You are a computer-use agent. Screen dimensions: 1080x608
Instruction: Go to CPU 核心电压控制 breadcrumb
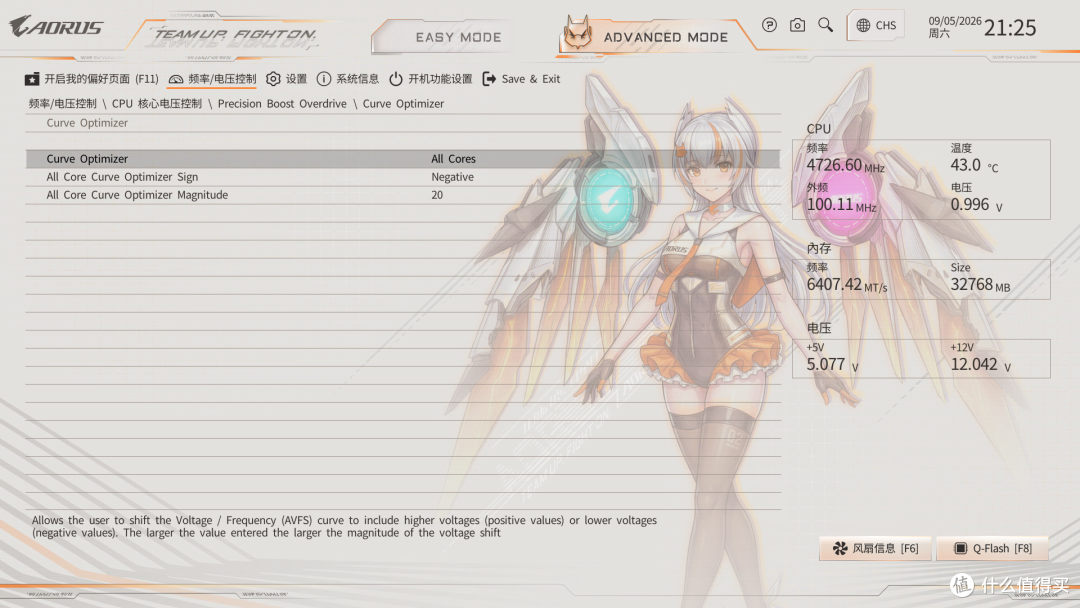(157, 104)
